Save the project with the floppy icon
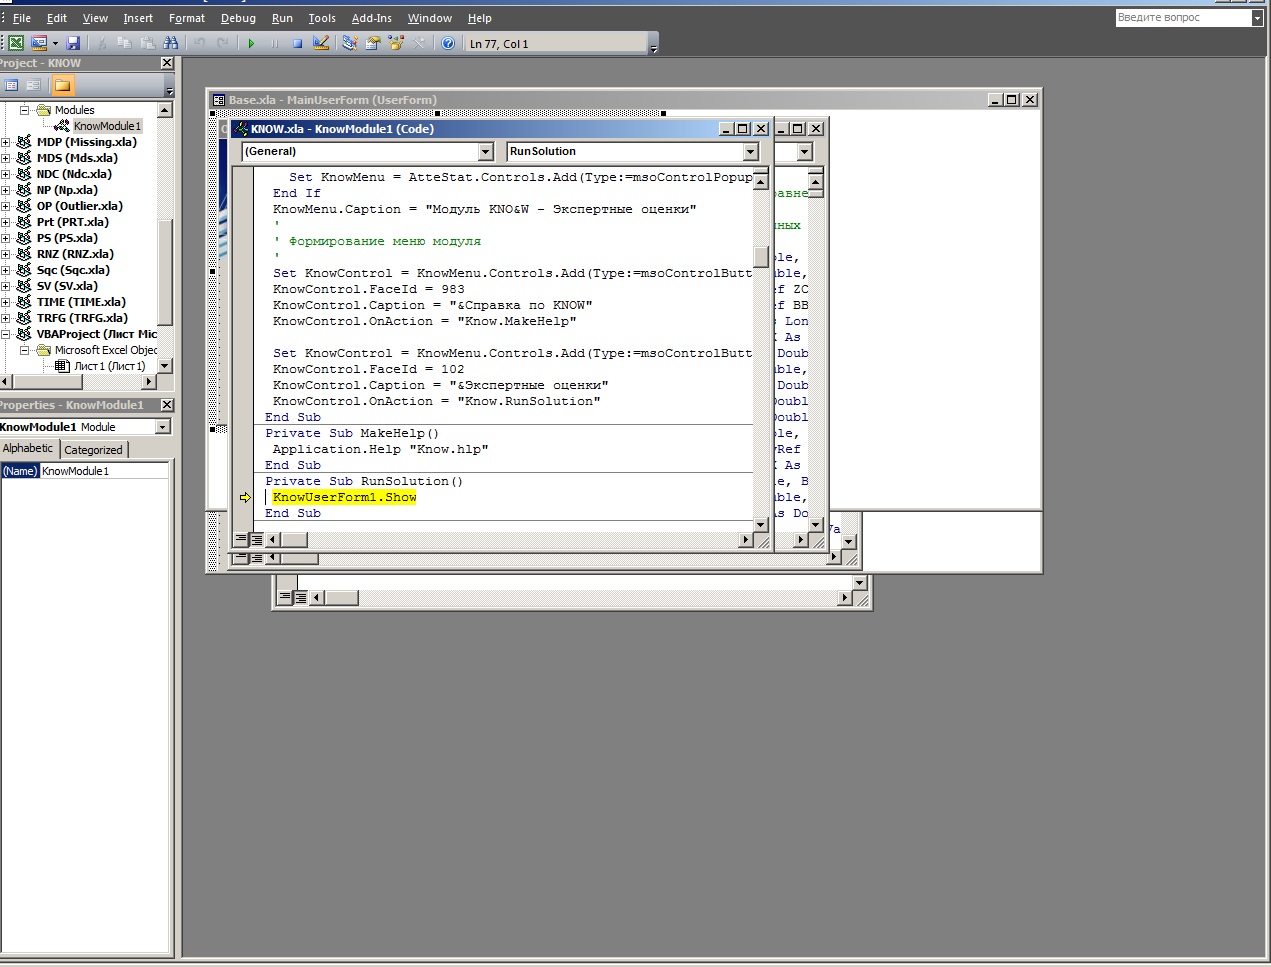Screen dimensions: 1271x967 [x=73, y=43]
